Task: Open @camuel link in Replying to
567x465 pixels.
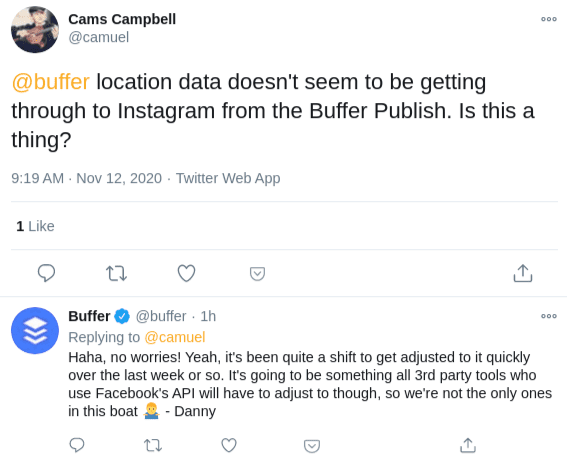Action: 175,337
